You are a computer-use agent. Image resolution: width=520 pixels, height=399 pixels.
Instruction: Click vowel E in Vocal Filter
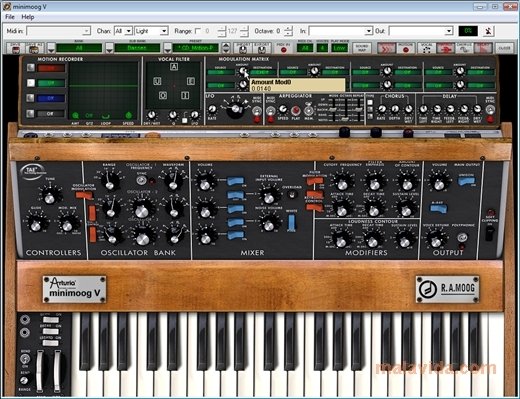tap(191, 81)
